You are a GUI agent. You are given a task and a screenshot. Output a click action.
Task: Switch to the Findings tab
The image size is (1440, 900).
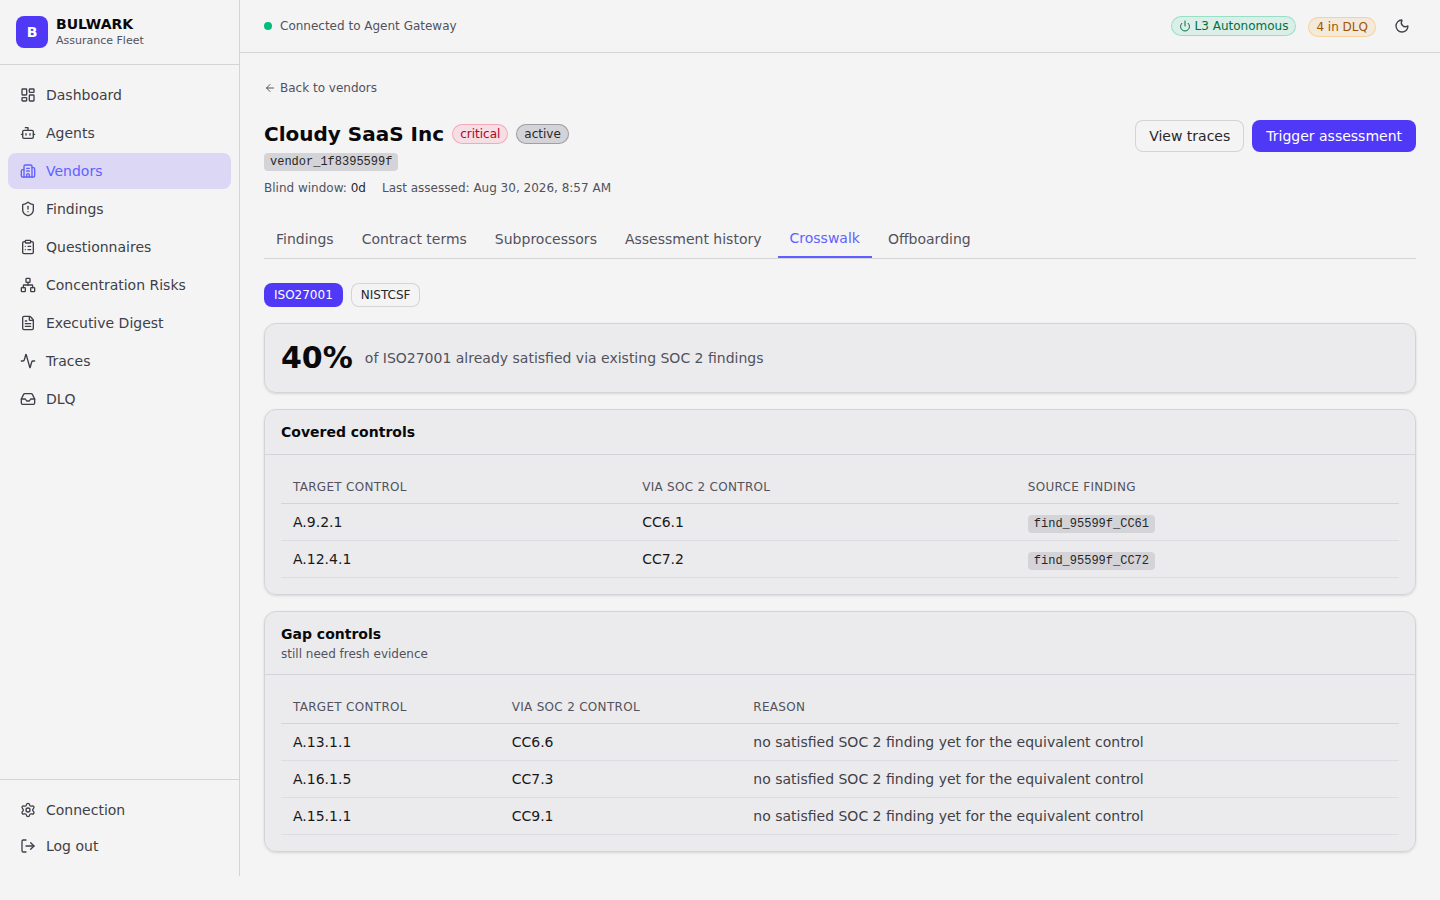(x=305, y=239)
